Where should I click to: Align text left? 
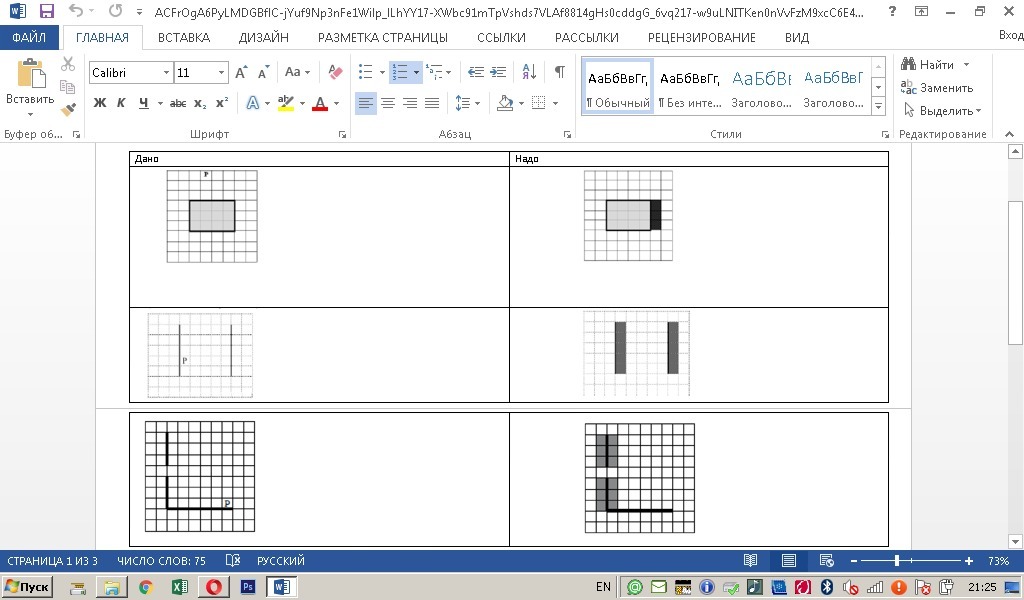366,103
